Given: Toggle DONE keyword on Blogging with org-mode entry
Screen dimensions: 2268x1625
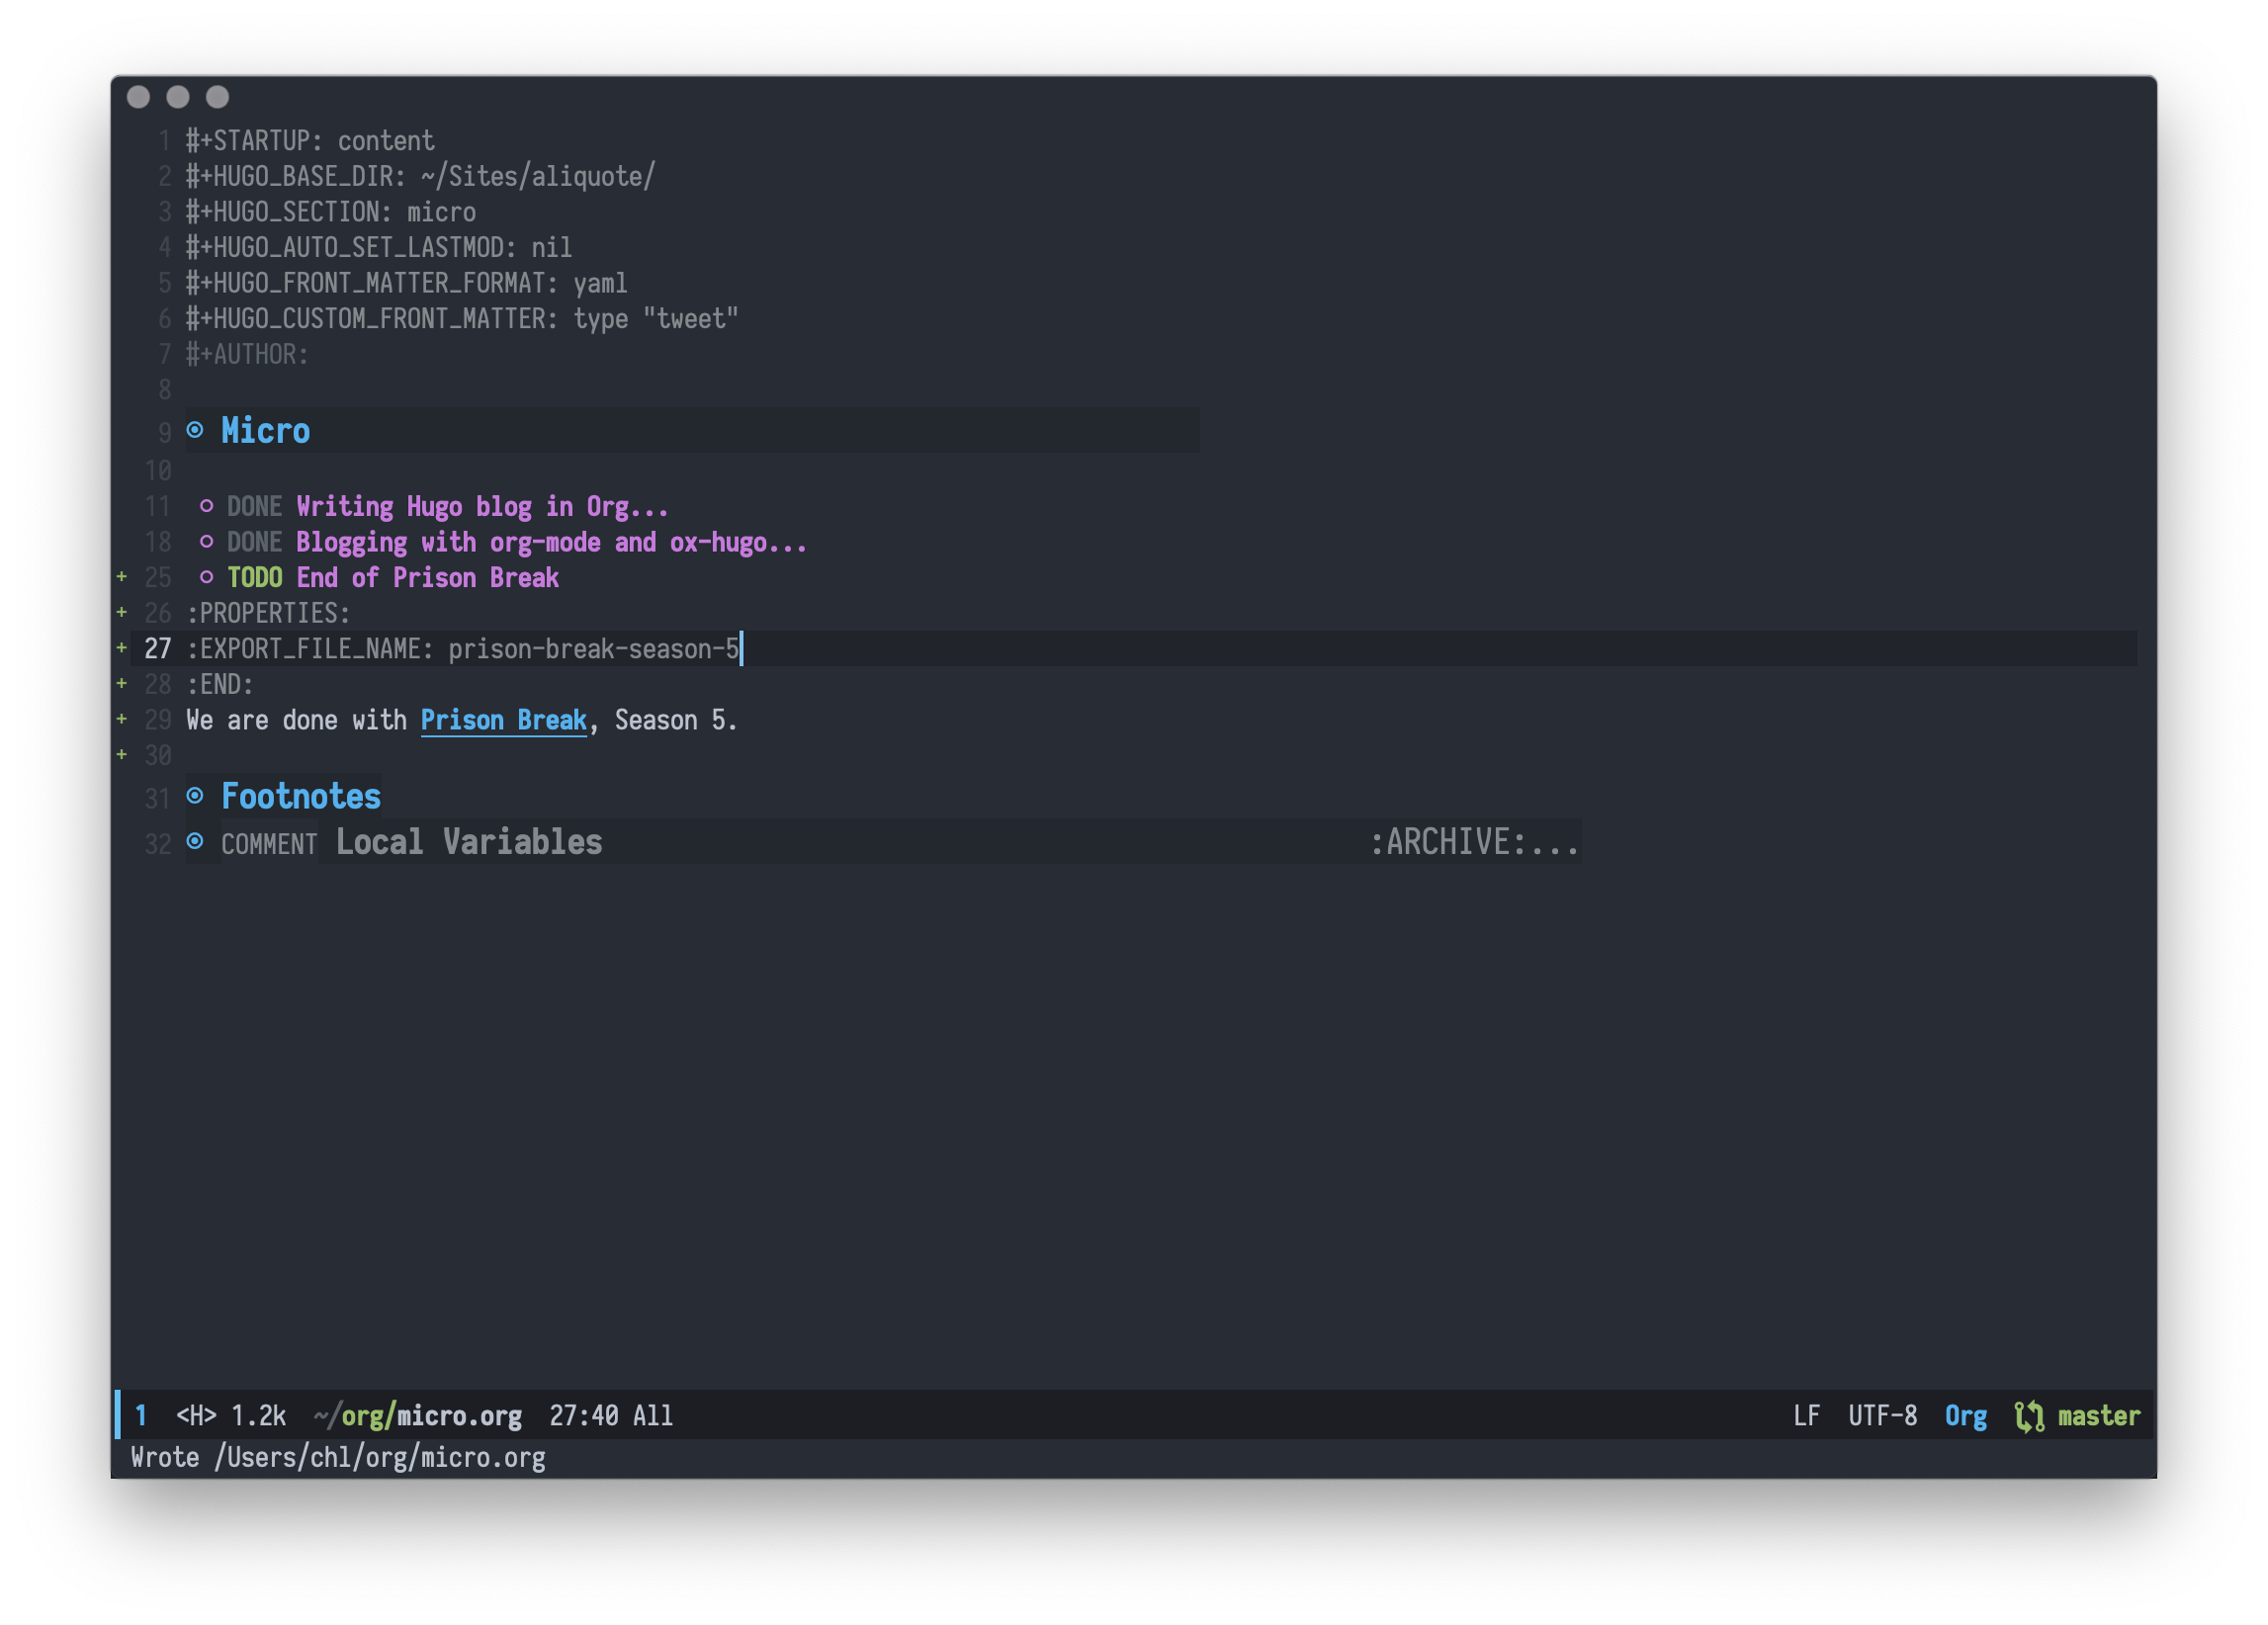Looking at the screenshot, I should (x=255, y=542).
